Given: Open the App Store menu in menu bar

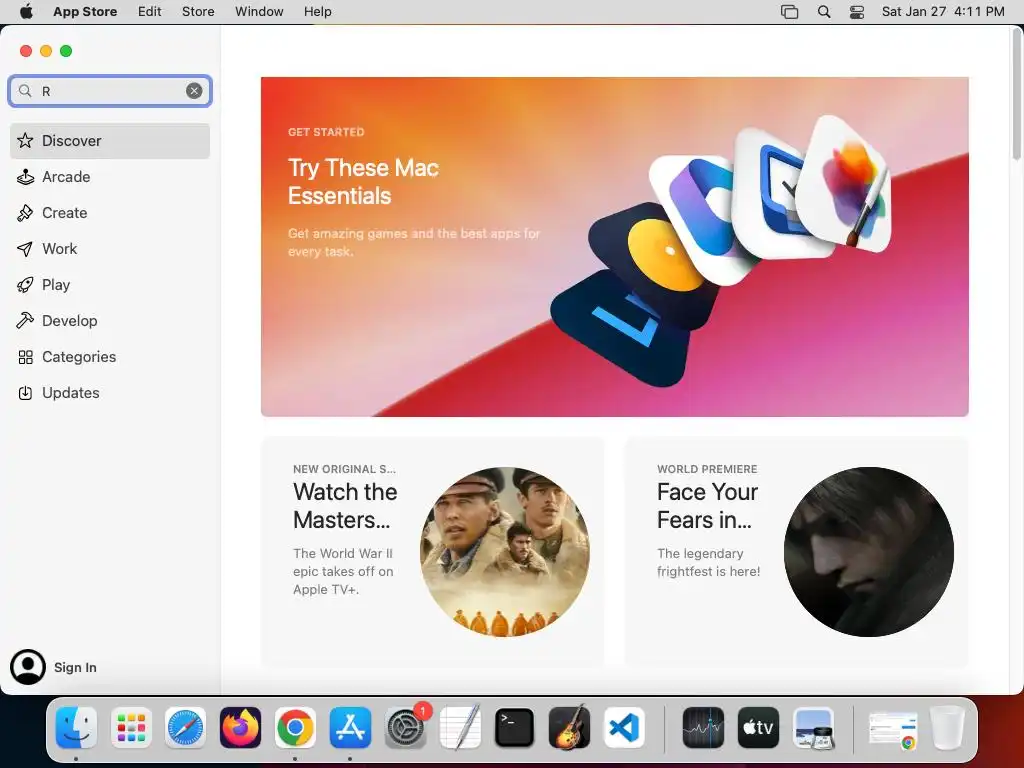Looking at the screenshot, I should pos(85,12).
